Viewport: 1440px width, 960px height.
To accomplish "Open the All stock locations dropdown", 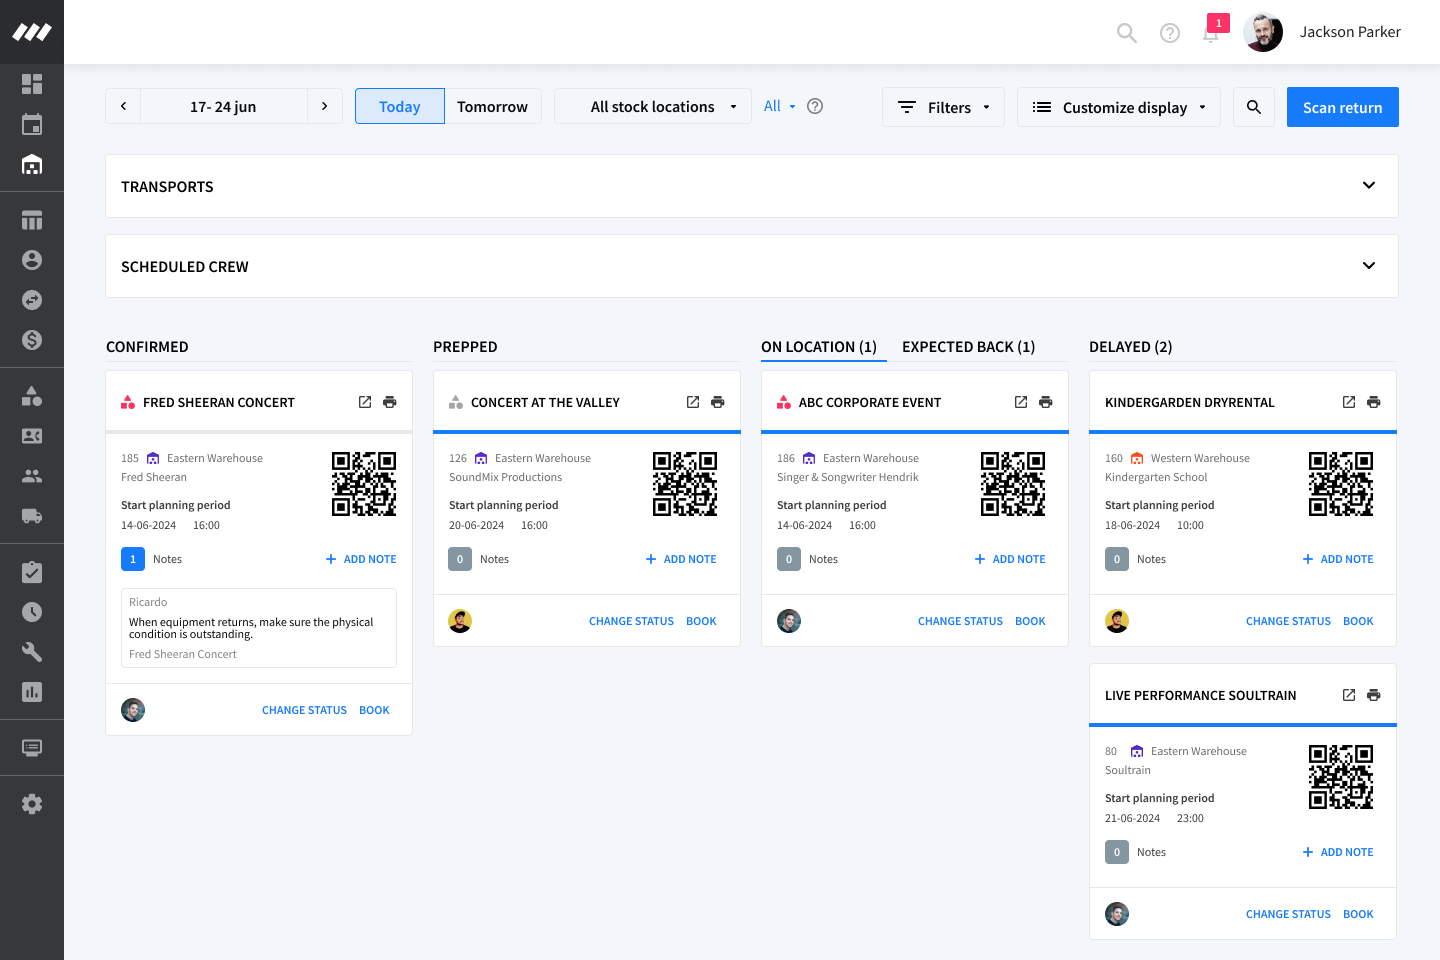I will point(653,107).
